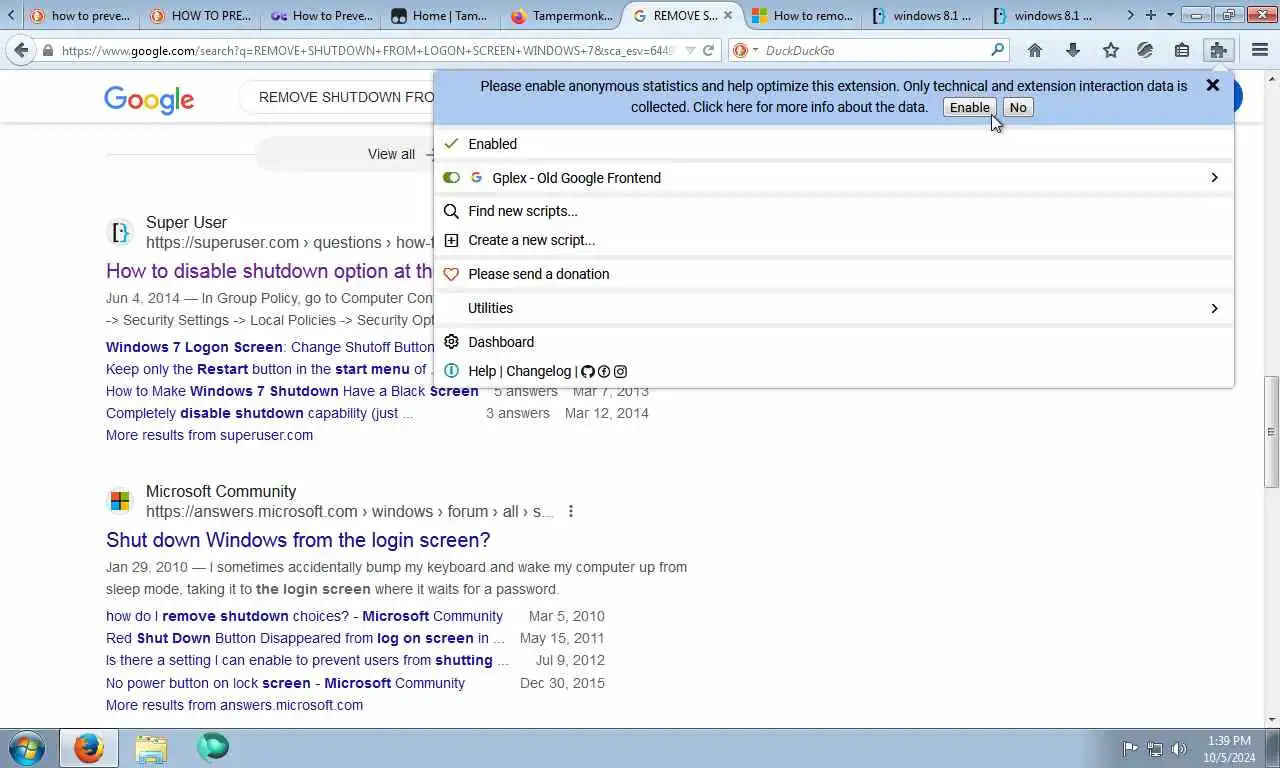Open More results from superuser.com
This screenshot has width=1280, height=768.
coord(209,435)
